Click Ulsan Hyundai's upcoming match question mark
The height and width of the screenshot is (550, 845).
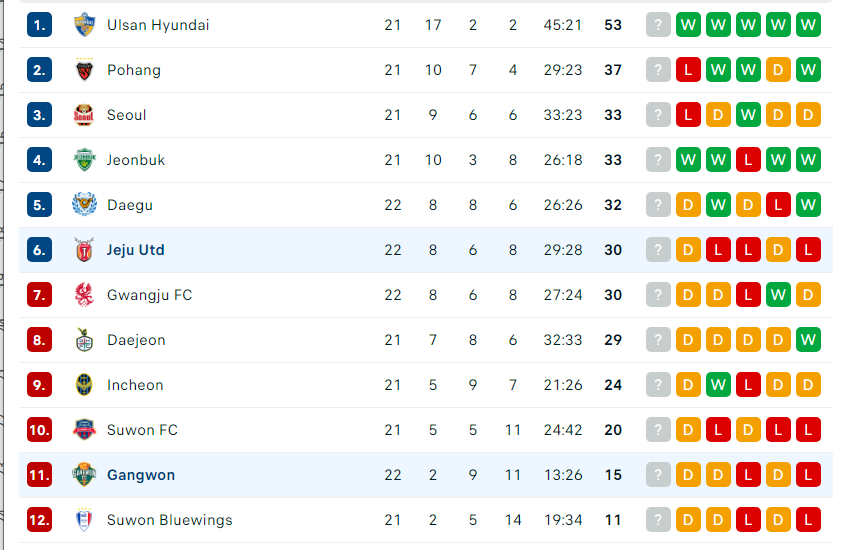658,25
